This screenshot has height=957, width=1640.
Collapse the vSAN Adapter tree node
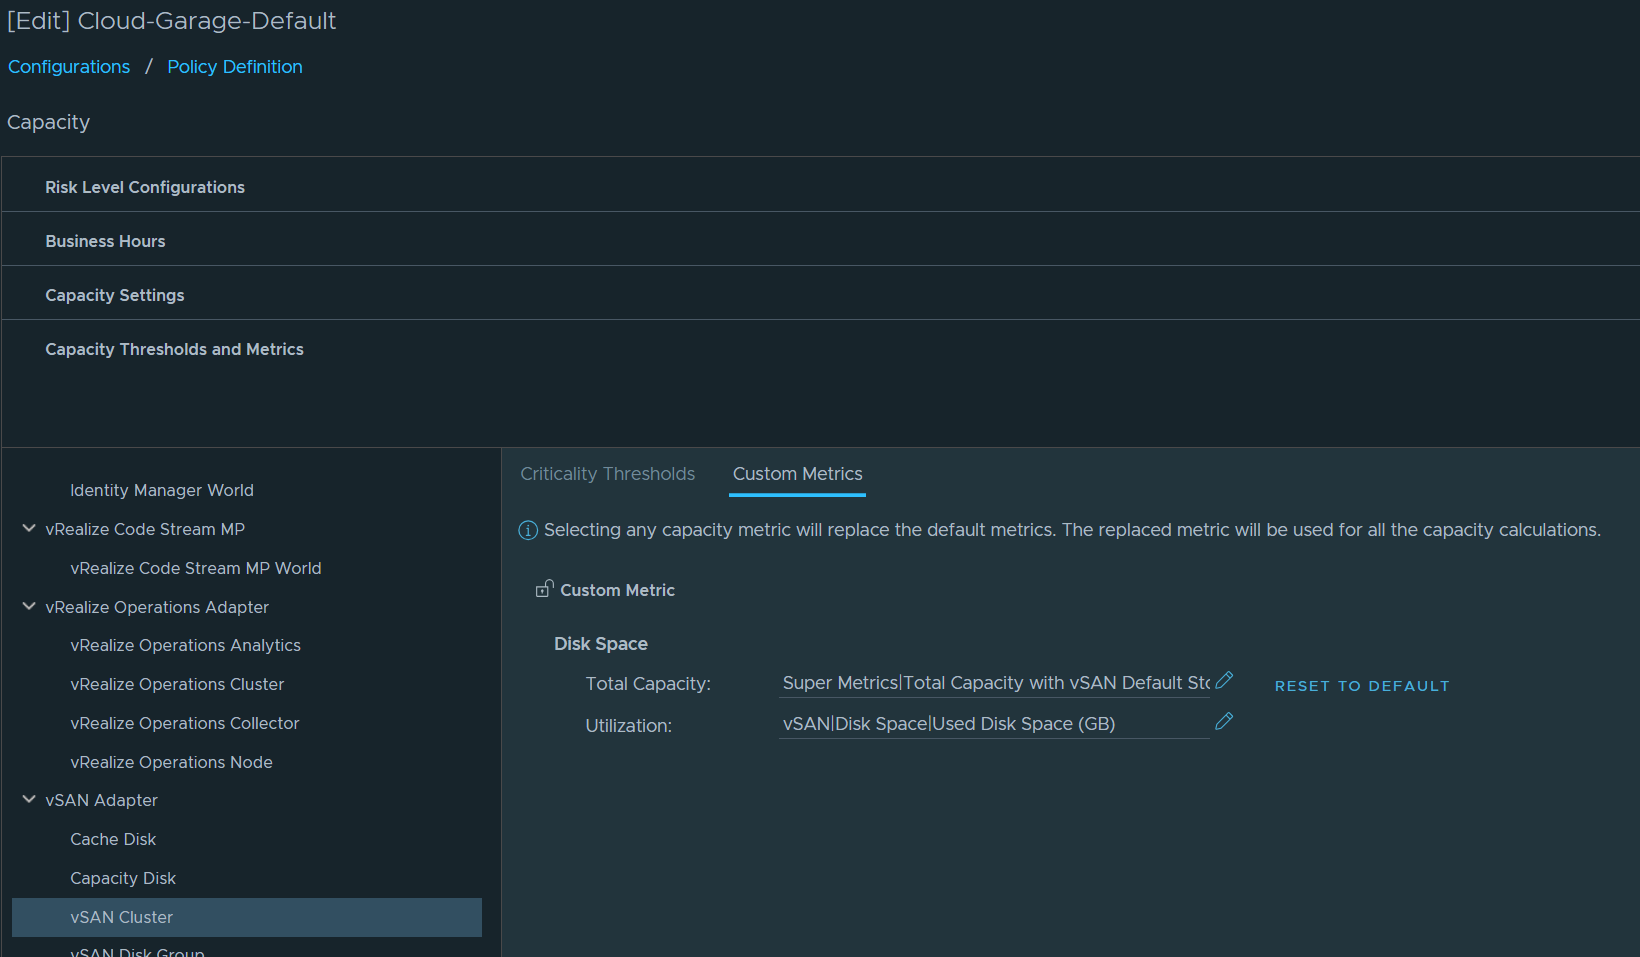[29, 800]
